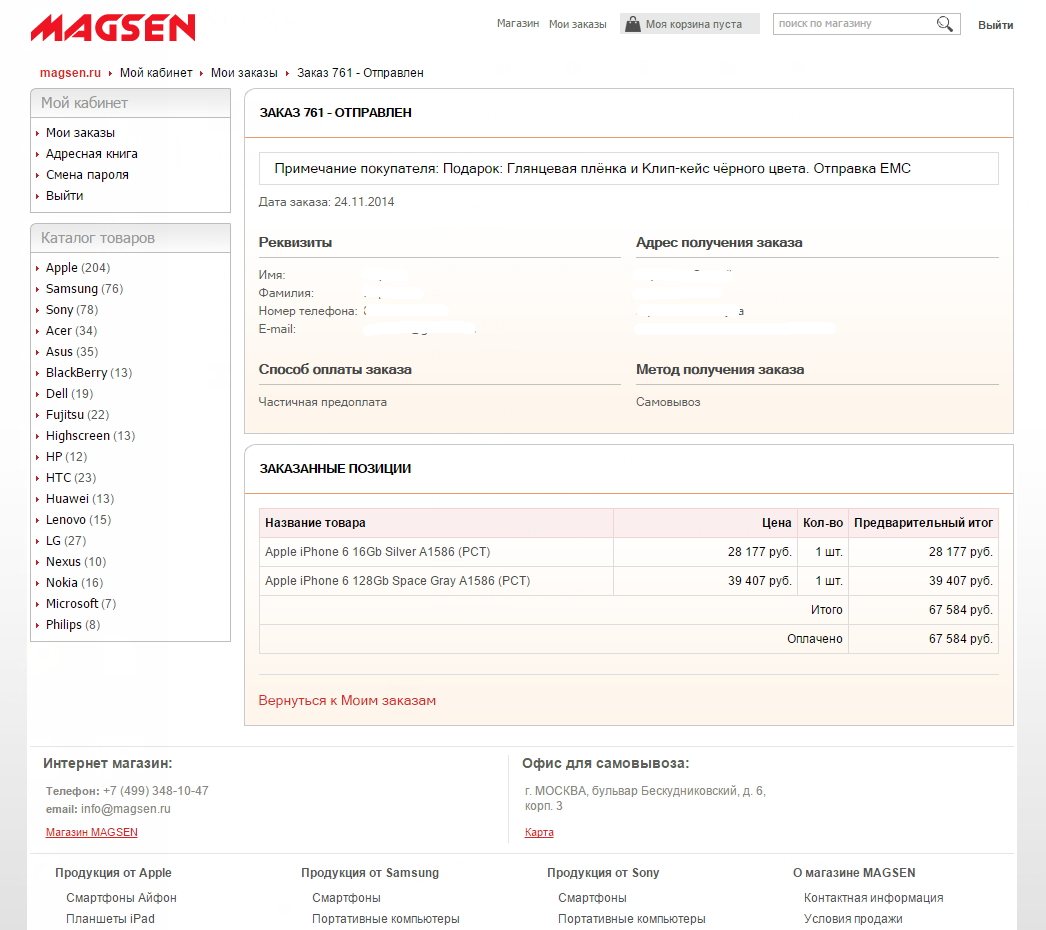
Task: View the Asus (35) catalog category
Action: tap(72, 352)
